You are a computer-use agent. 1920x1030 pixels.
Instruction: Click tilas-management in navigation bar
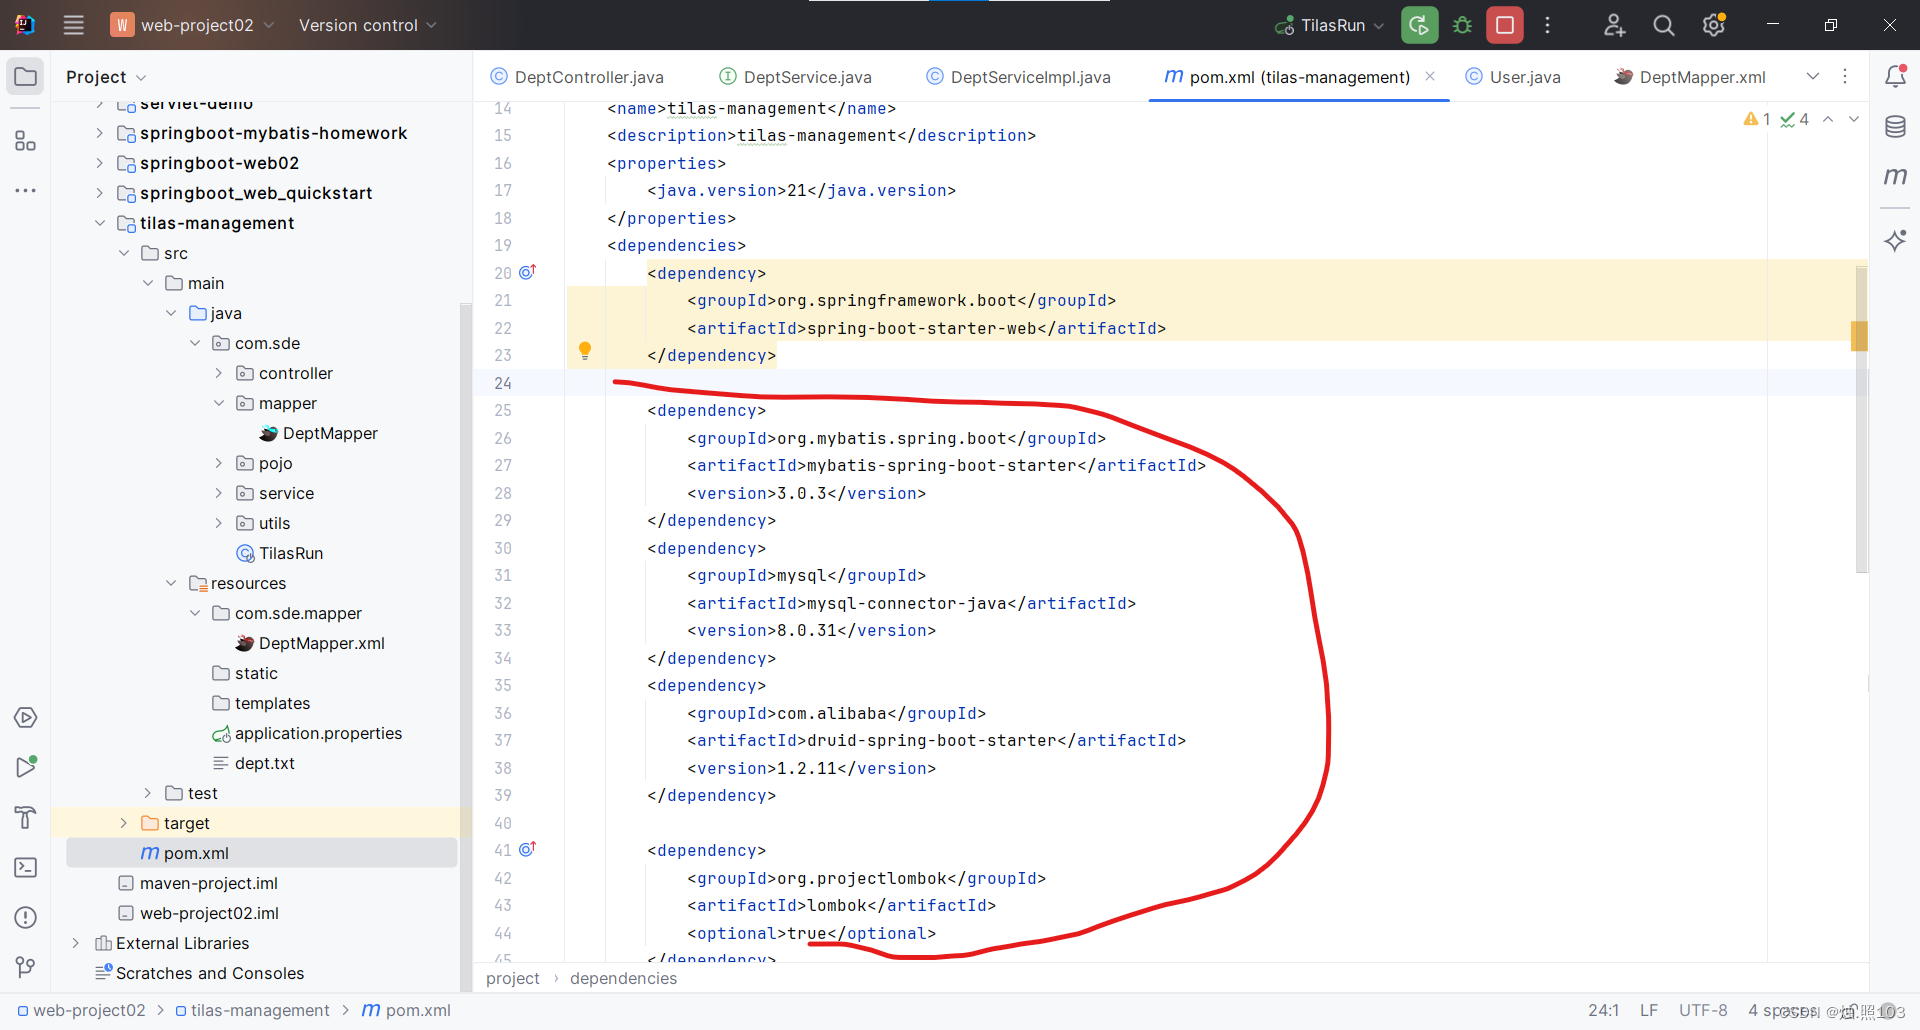pos(252,1010)
